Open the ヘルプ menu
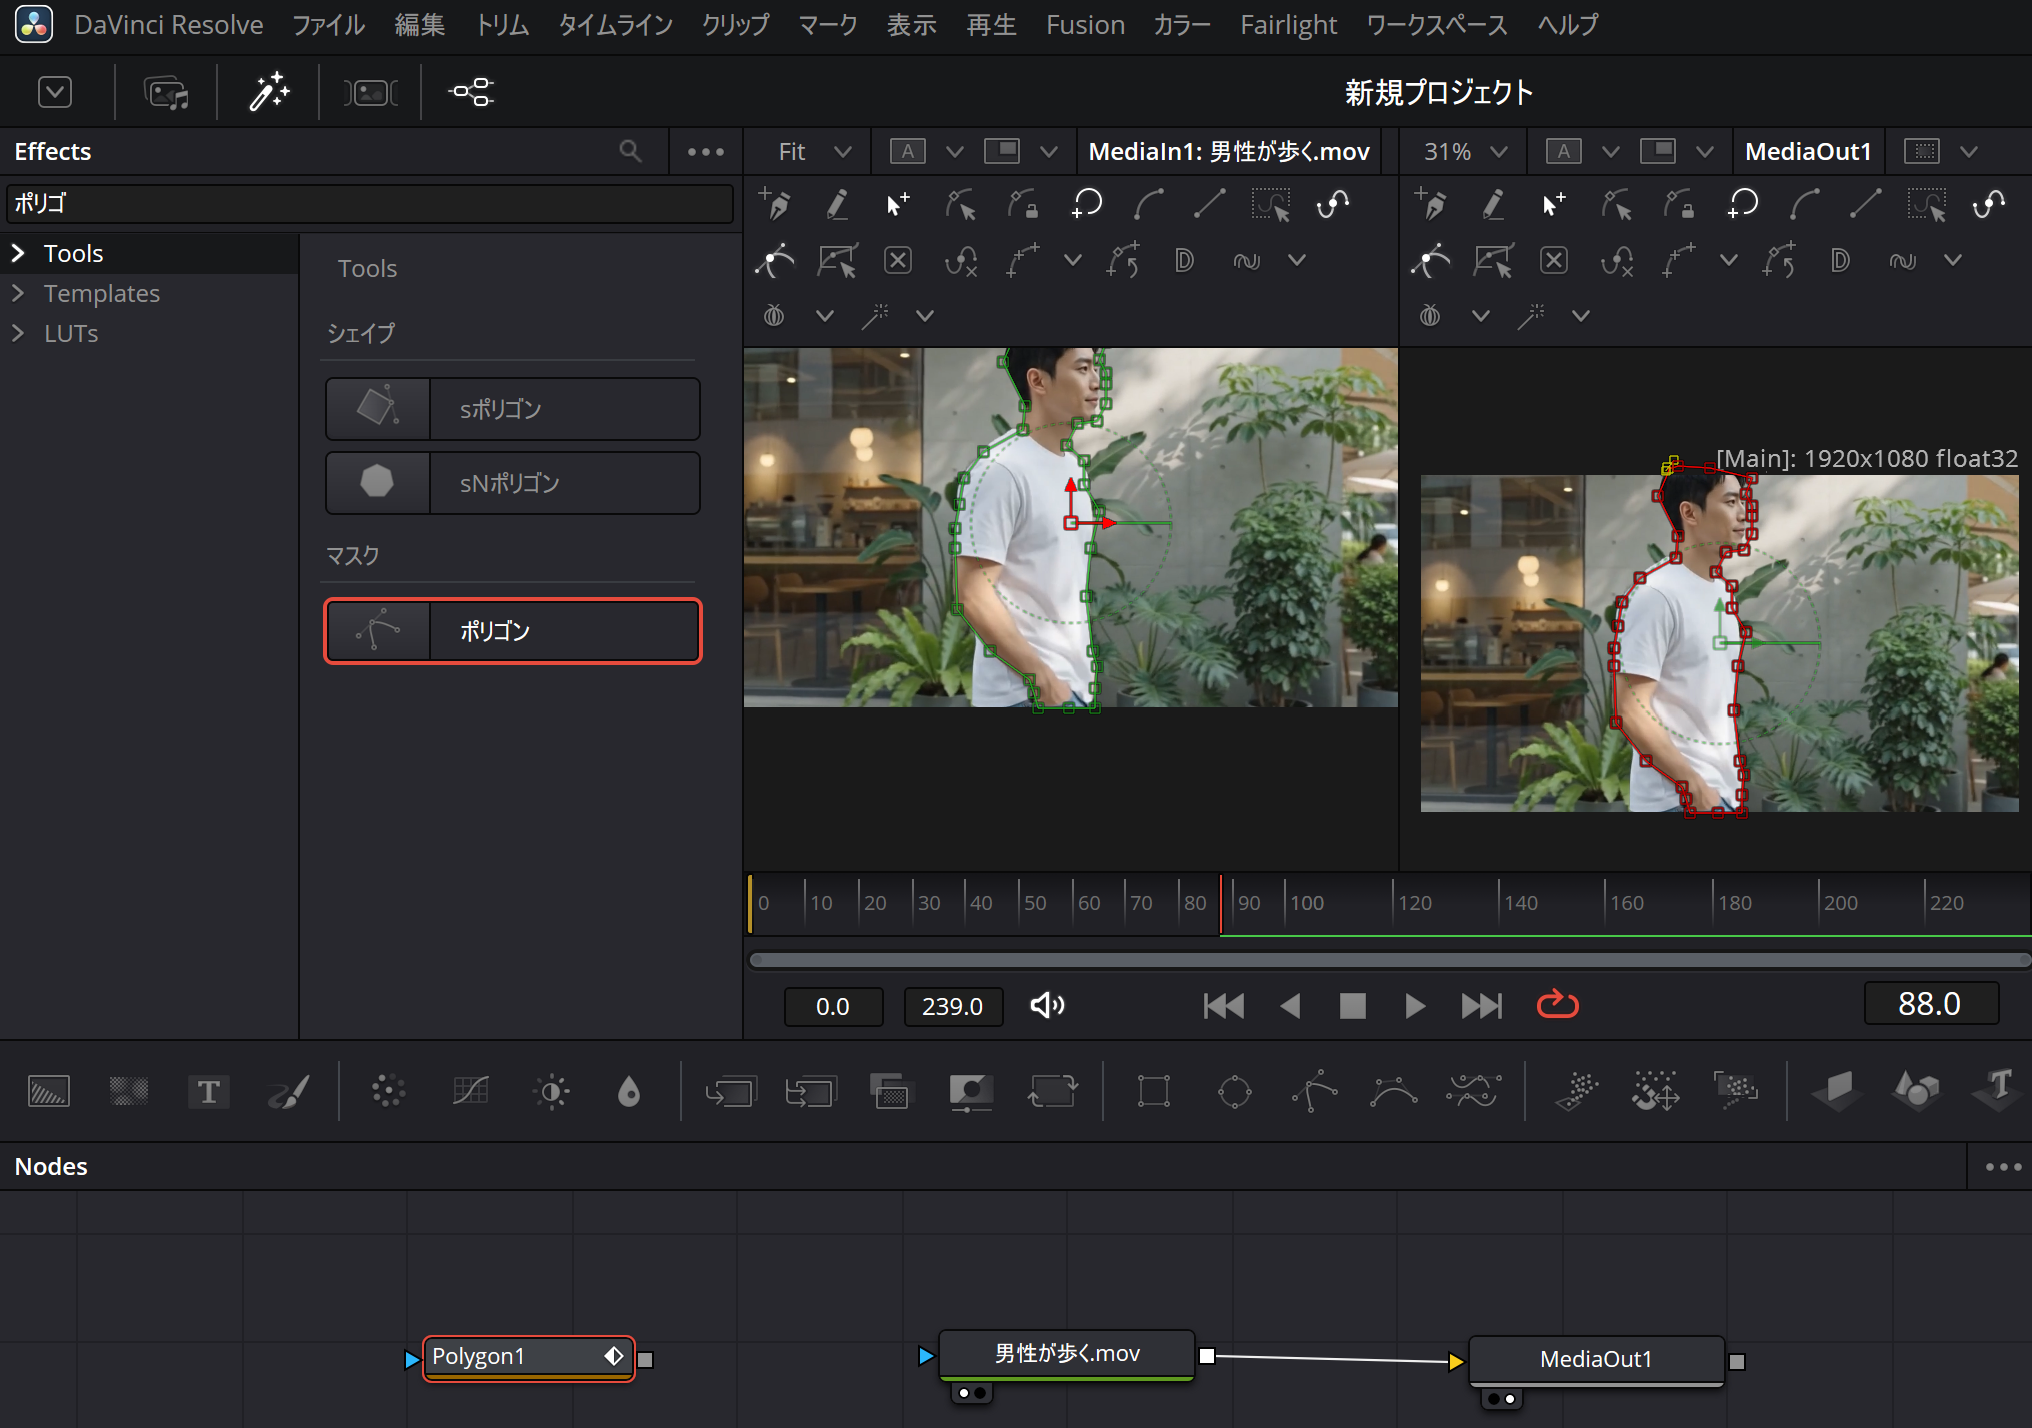Screen dimensions: 2032x1428 click(x=1568, y=25)
